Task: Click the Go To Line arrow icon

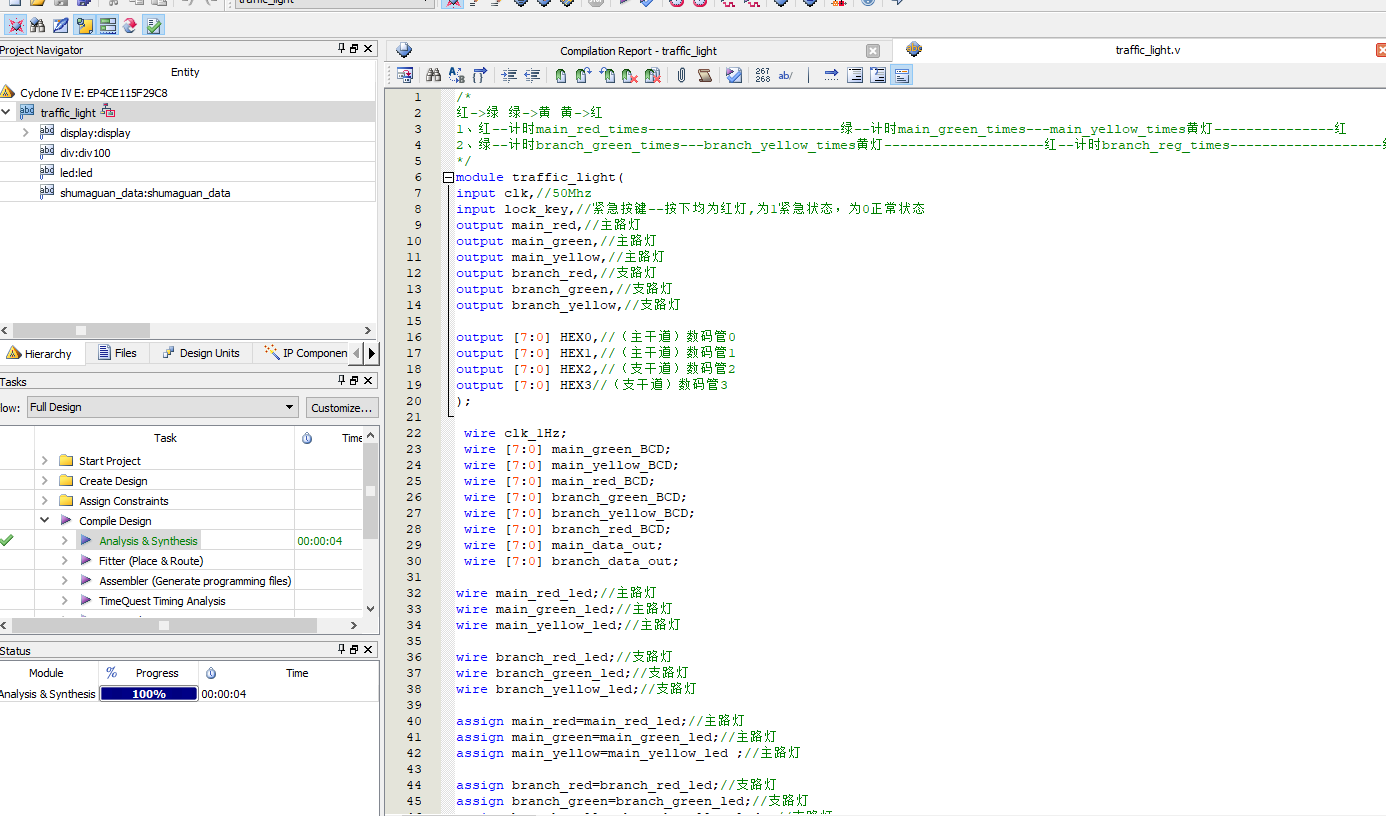Action: click(x=830, y=75)
